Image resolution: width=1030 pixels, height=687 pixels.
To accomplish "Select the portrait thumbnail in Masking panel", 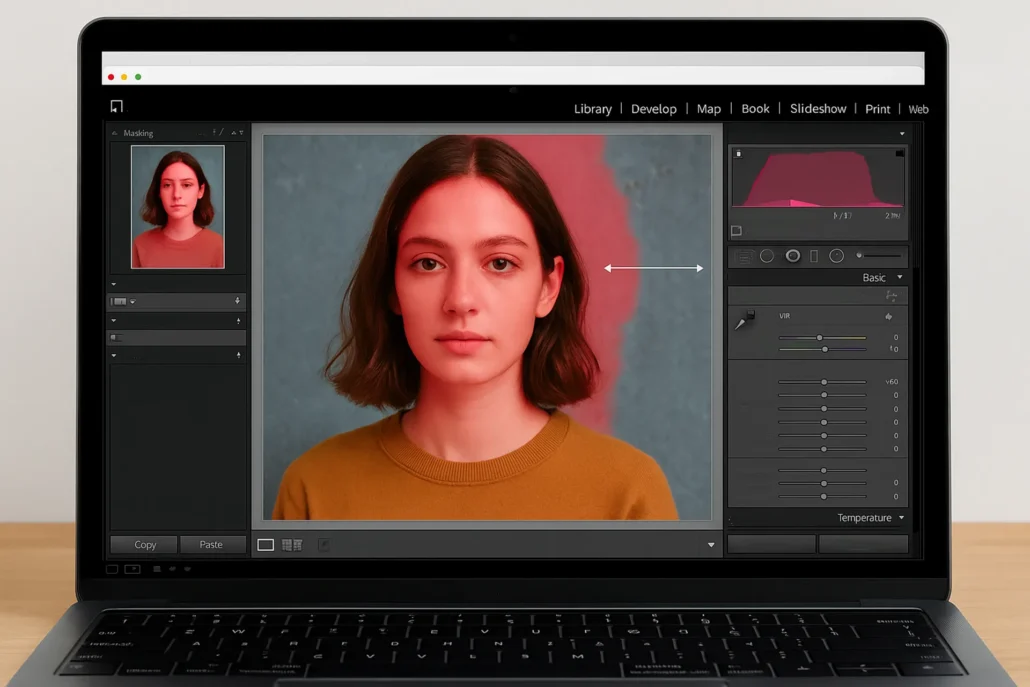I will tap(177, 205).
